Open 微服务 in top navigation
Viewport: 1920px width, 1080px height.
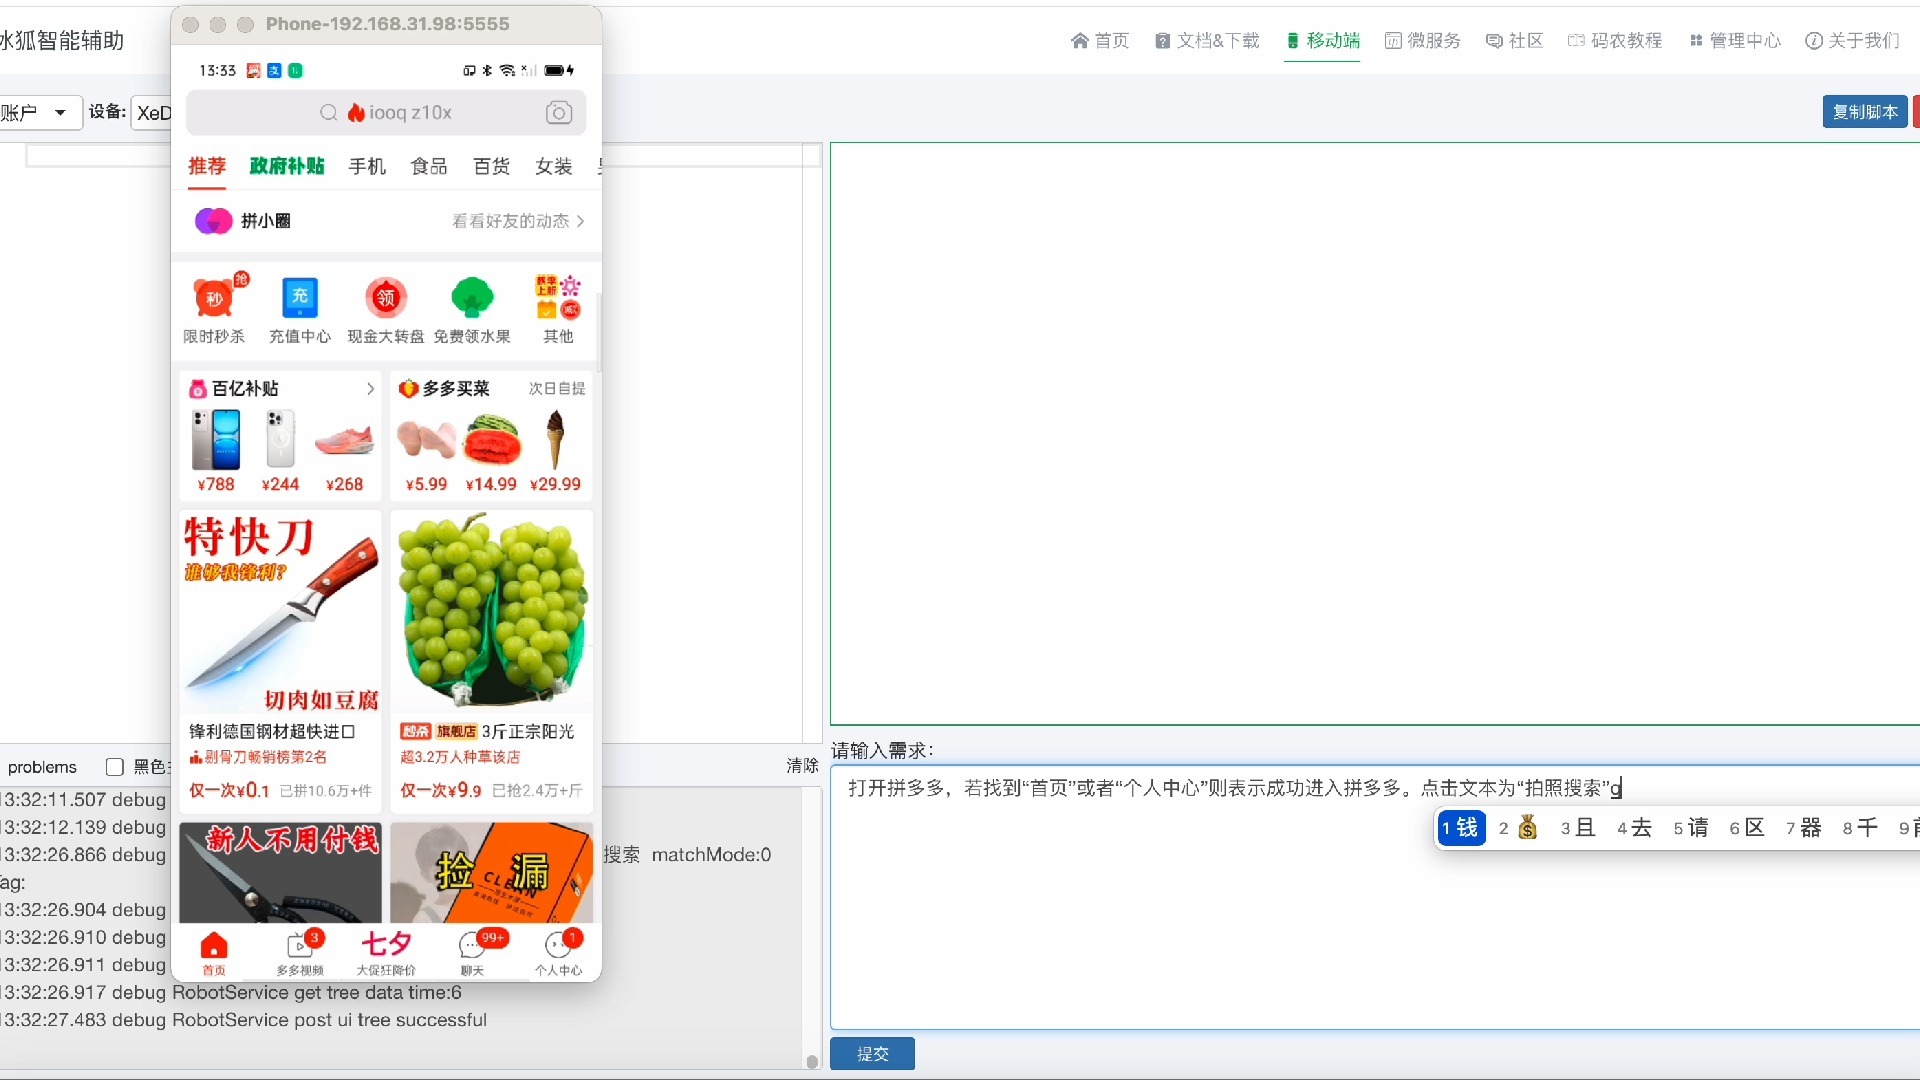[x=1423, y=41]
